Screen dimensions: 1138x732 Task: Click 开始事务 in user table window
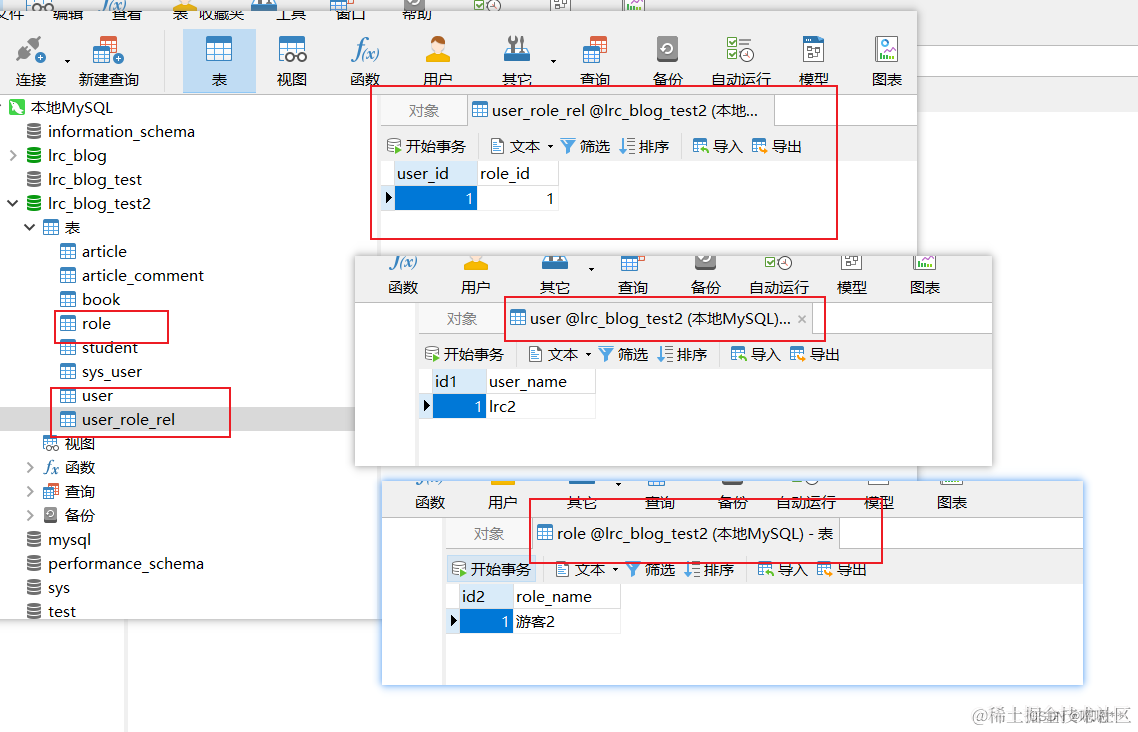pos(464,354)
